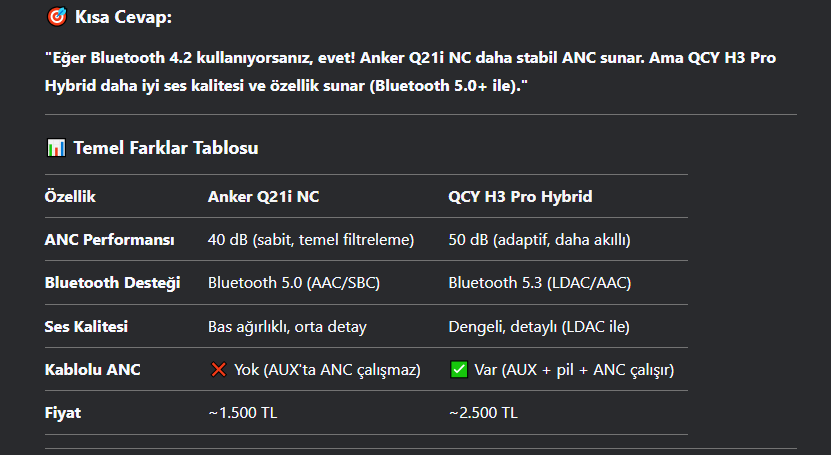The width and height of the screenshot is (831, 455).
Task: Click the green checkmark icon
Action: tap(459, 370)
